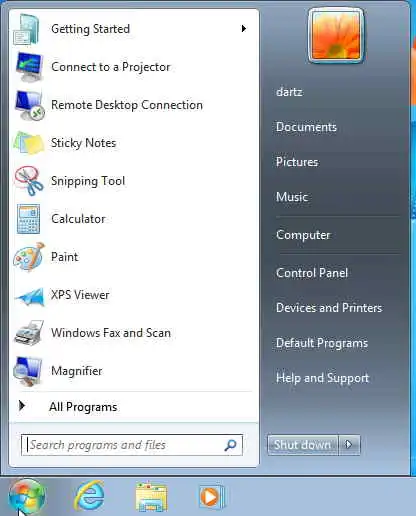Expand the Getting Started submenu arrow
The image size is (416, 516).
(x=244, y=29)
